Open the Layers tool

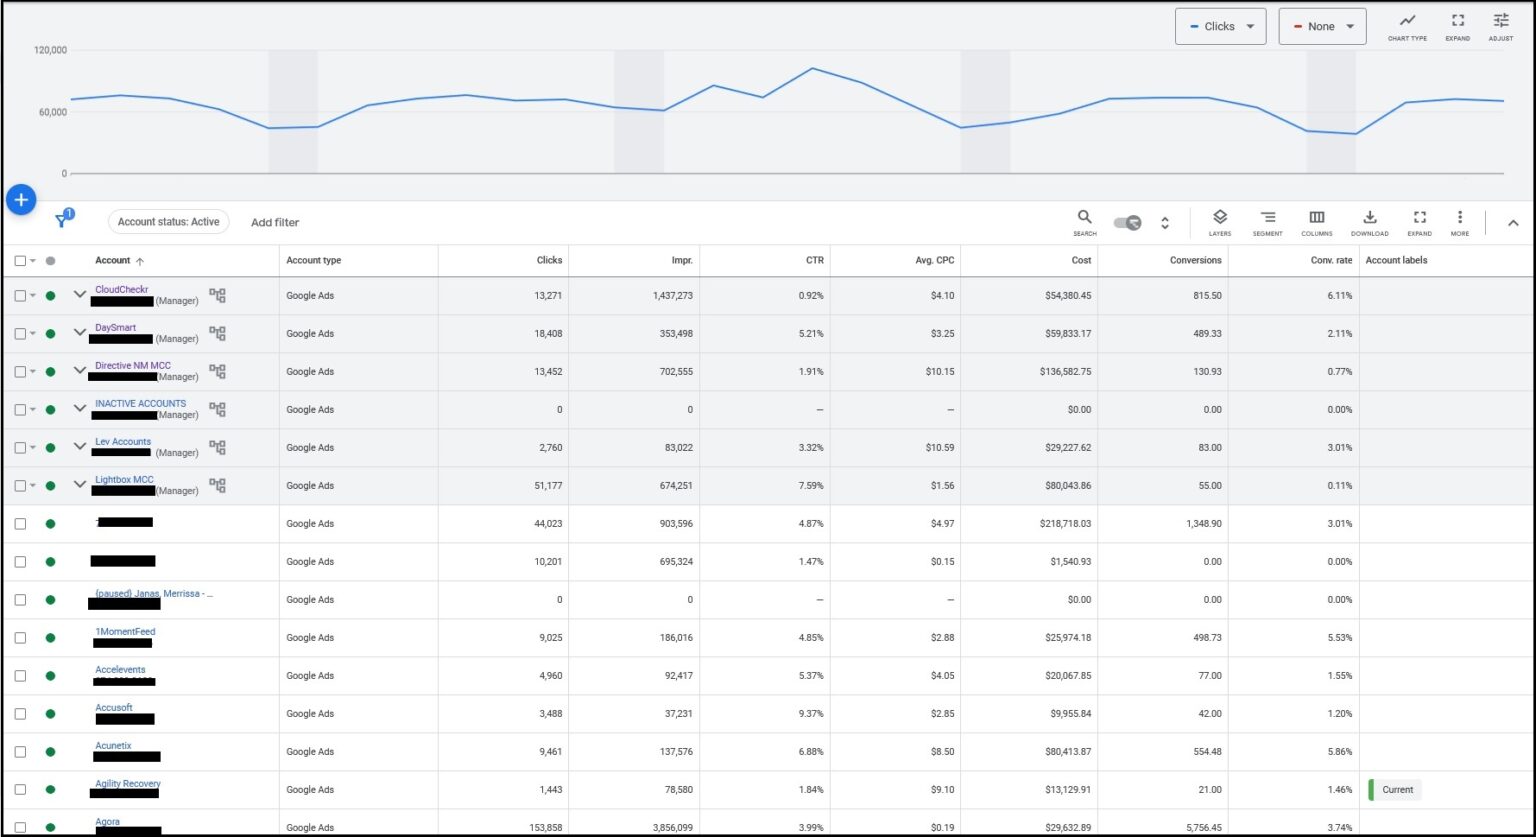1219,221
